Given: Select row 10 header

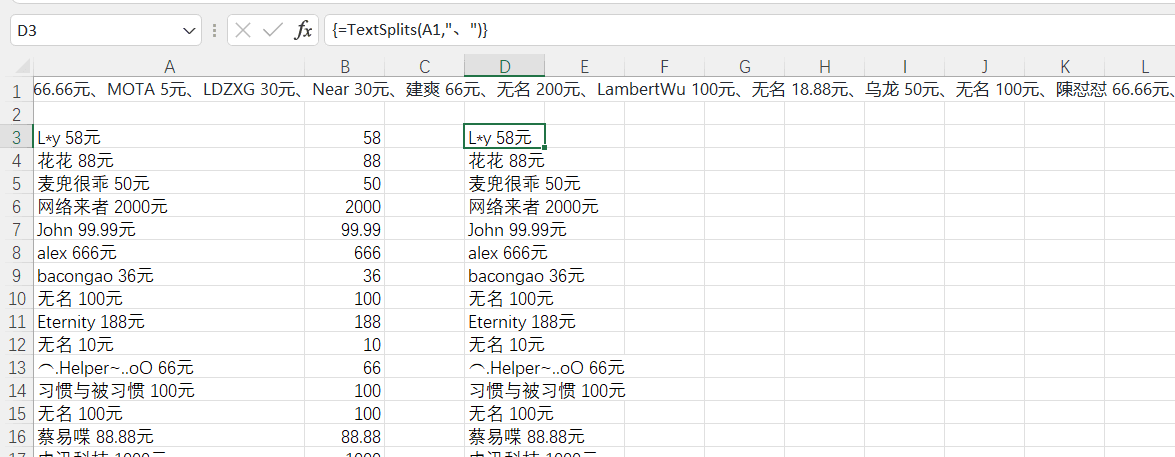Looking at the screenshot, I should coord(16,298).
